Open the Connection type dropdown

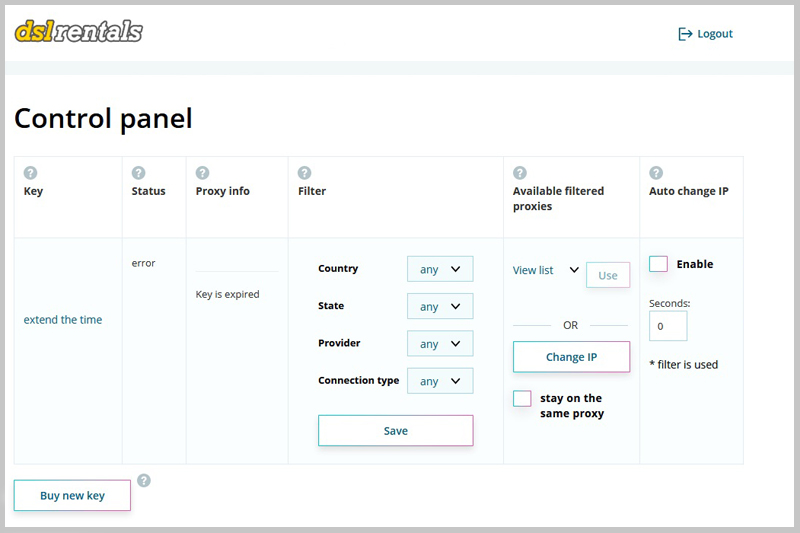pyautogui.click(x=440, y=381)
